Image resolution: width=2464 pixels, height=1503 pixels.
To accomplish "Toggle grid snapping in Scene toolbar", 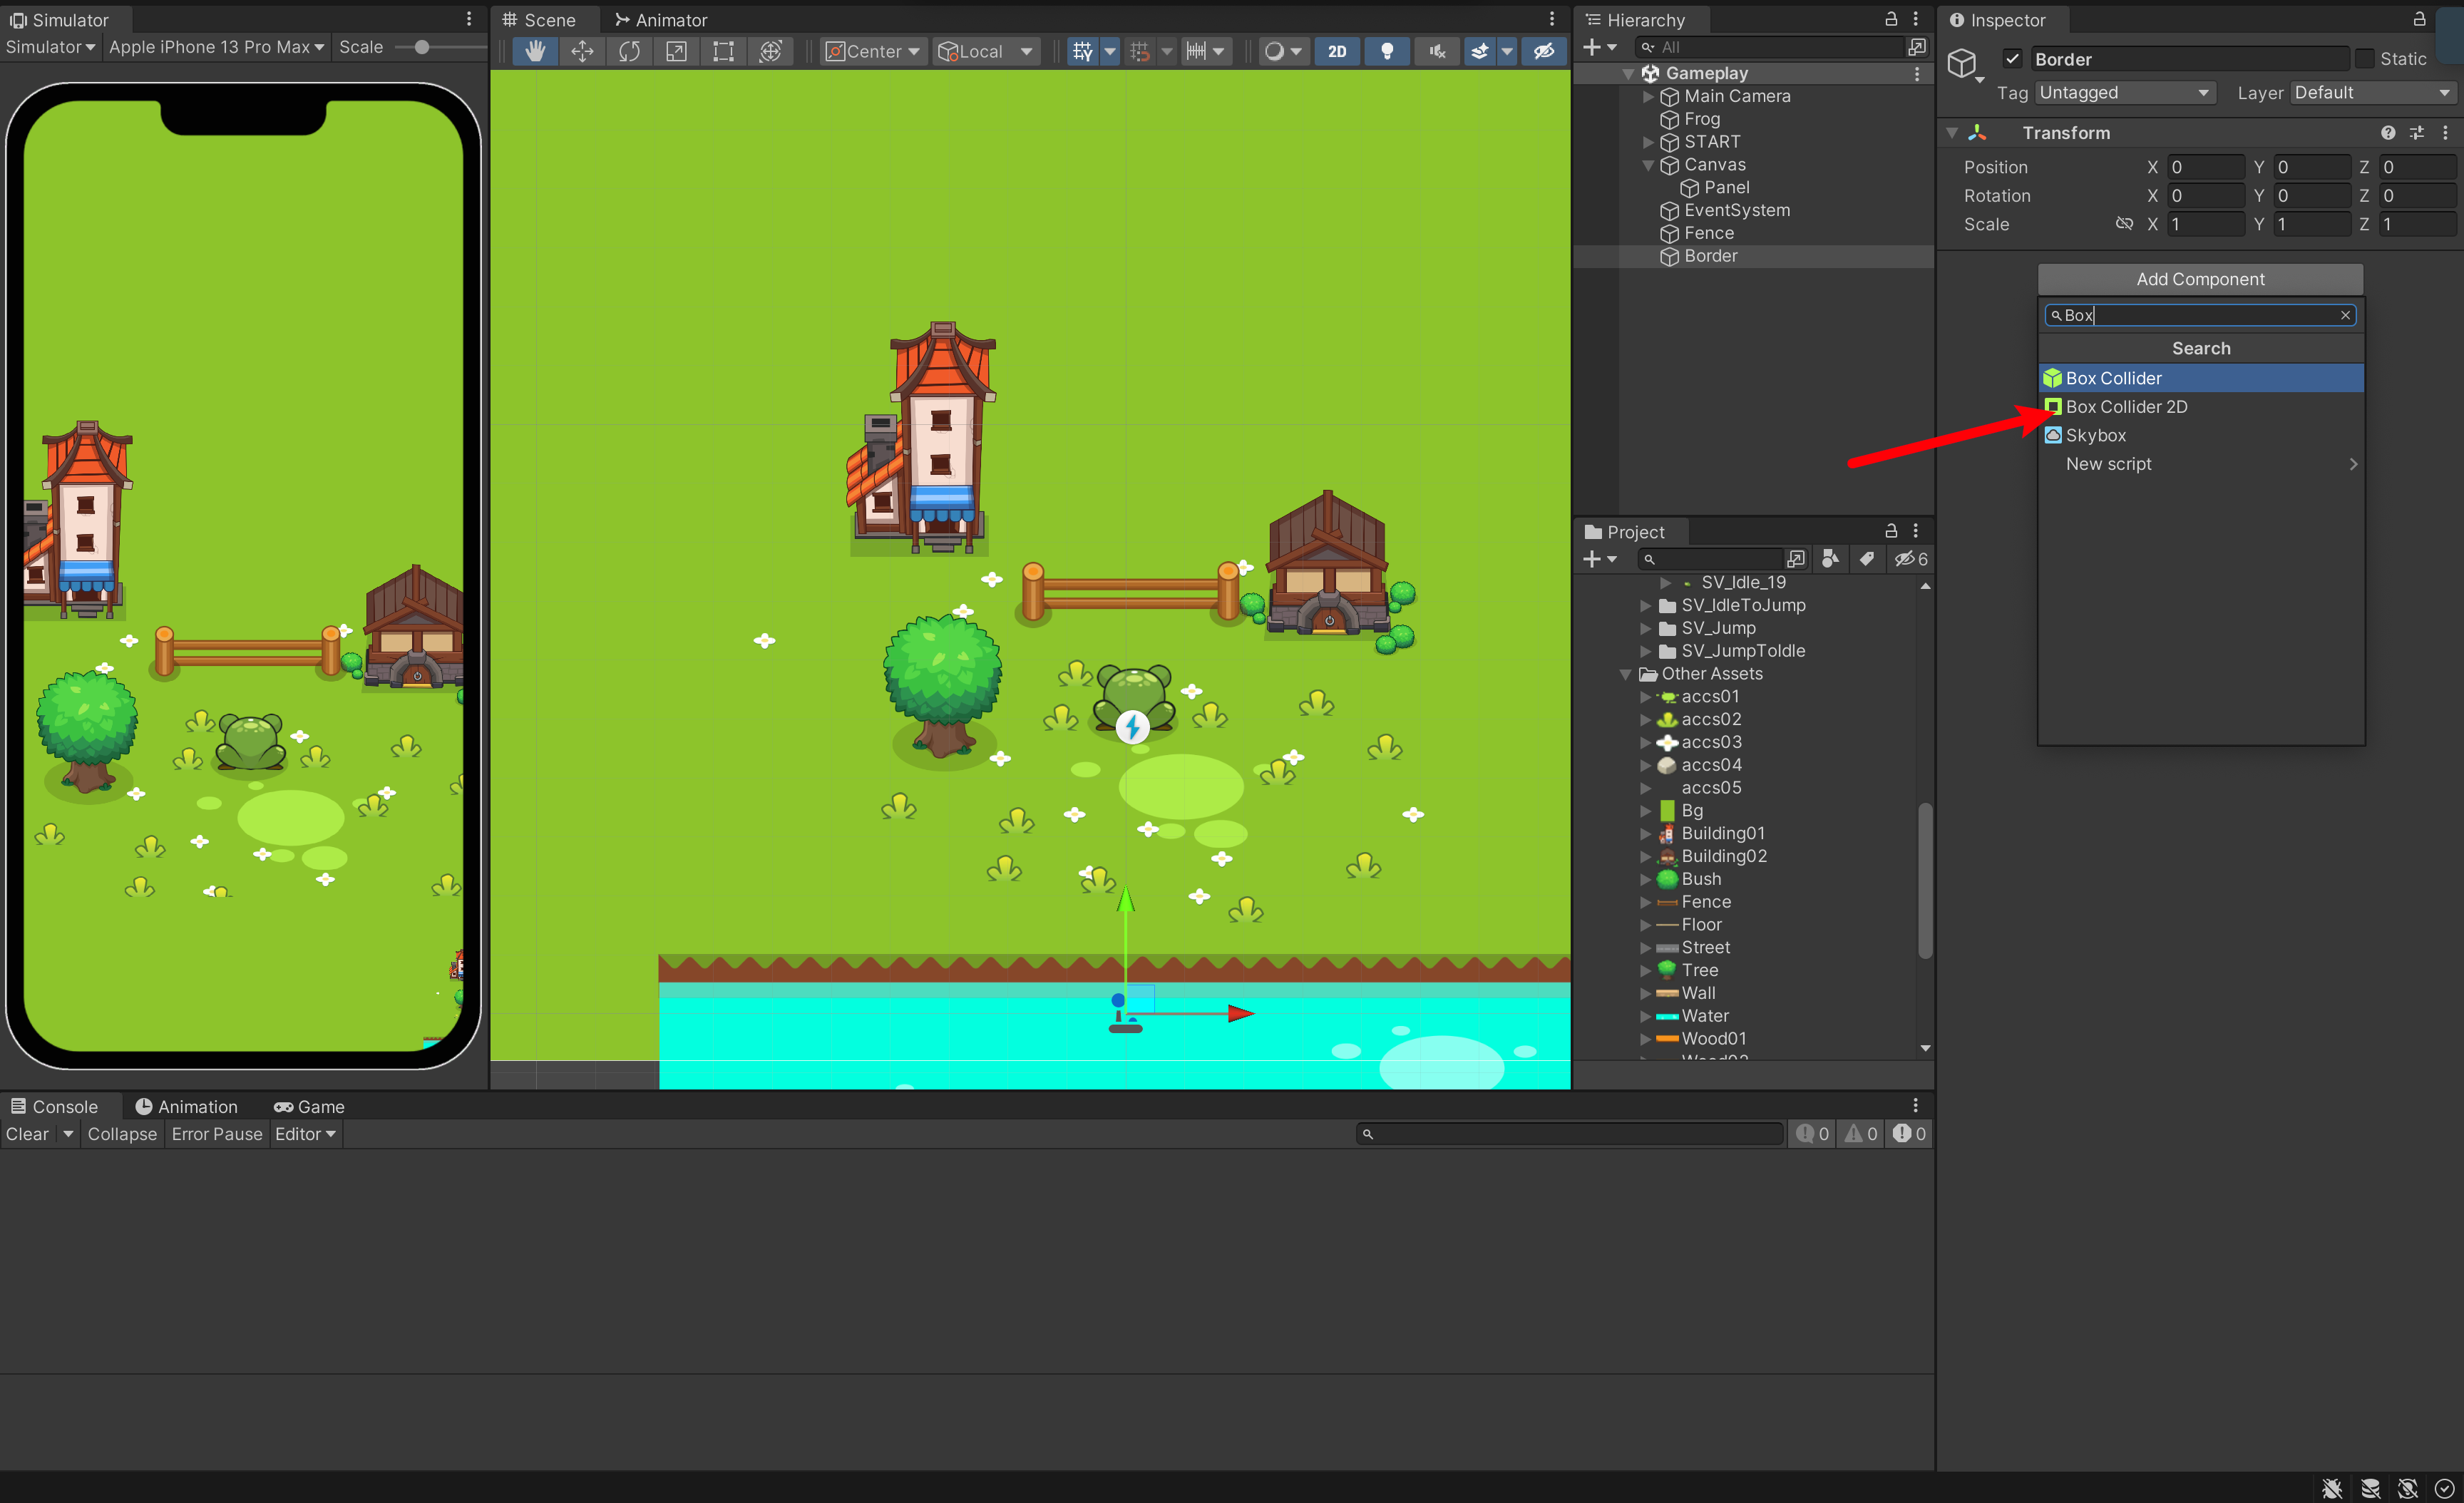I will 1139,51.
